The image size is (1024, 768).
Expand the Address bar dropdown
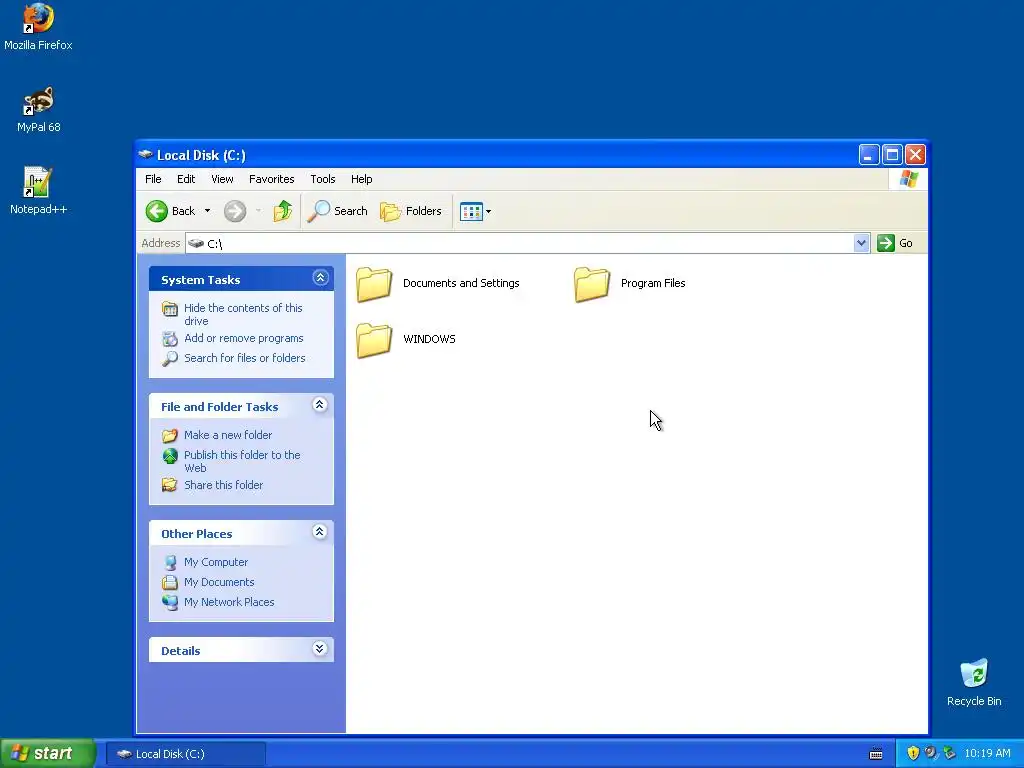pyautogui.click(x=861, y=243)
